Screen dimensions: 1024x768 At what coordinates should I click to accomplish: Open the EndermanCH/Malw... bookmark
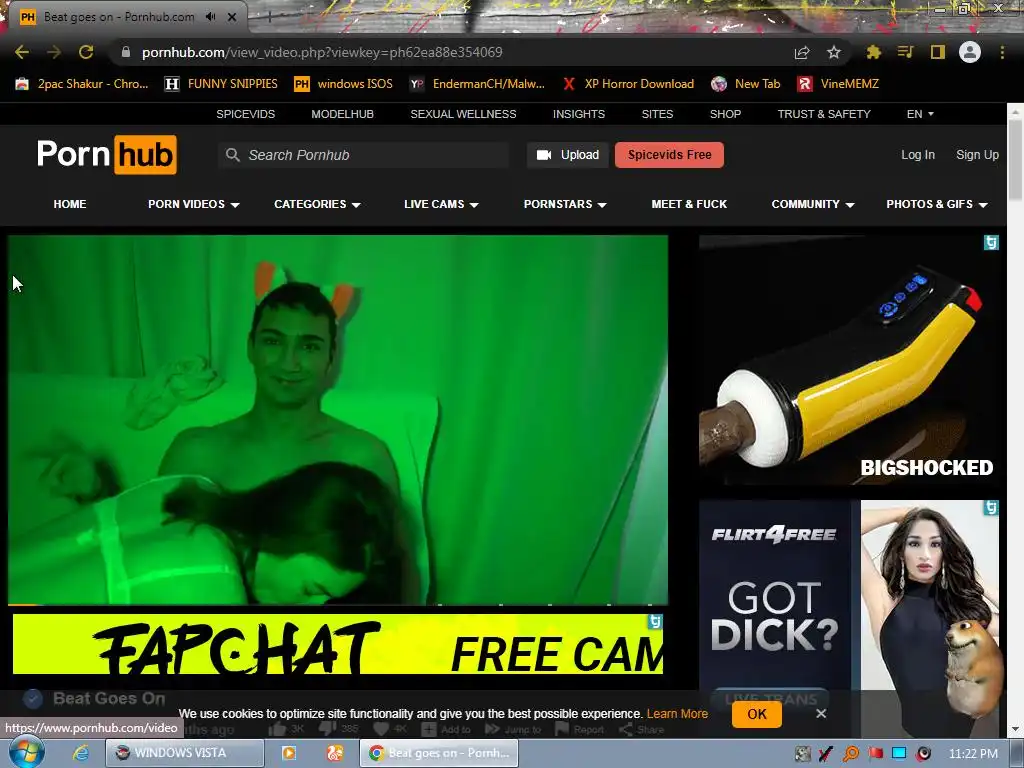click(477, 84)
